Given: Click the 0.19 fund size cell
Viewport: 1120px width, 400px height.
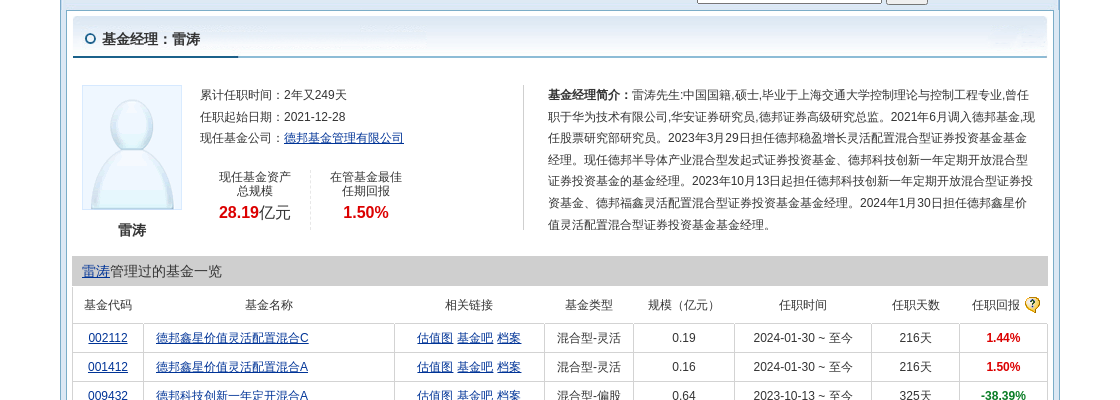Looking at the screenshot, I should 684,338.
